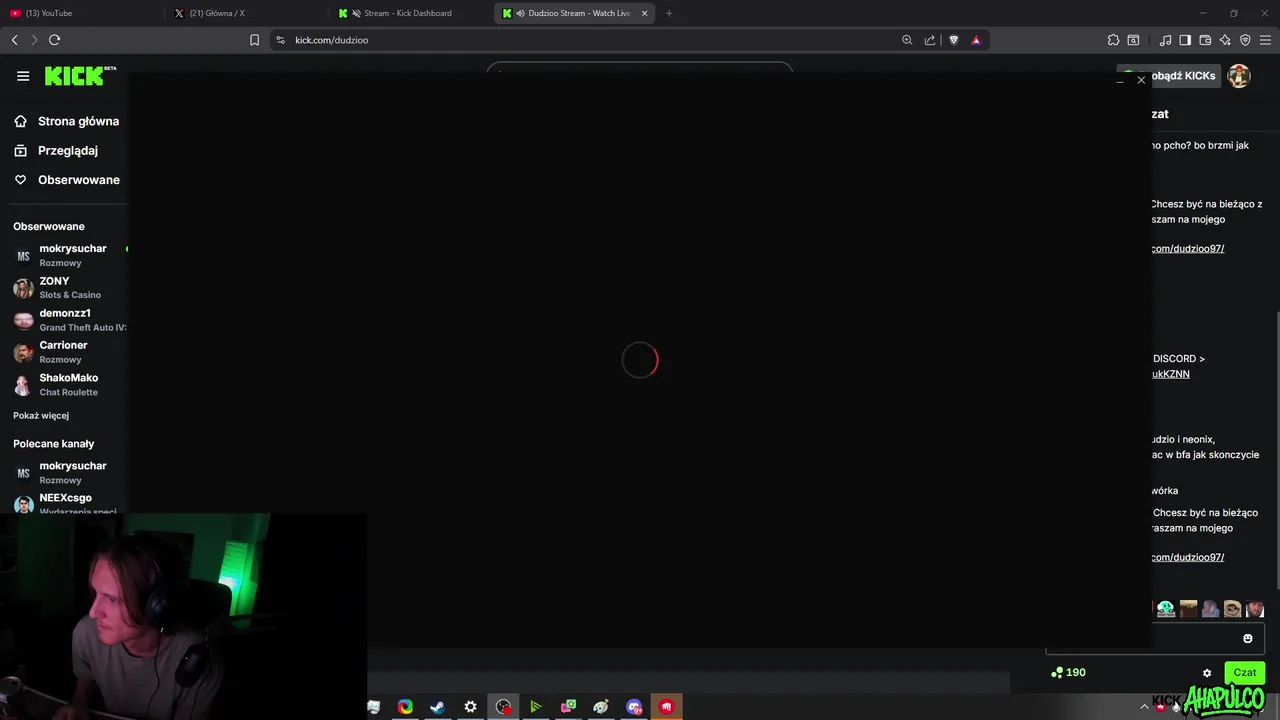Expand list with Pokaż więcej
Screen dimensions: 1280x720
tap(41, 415)
